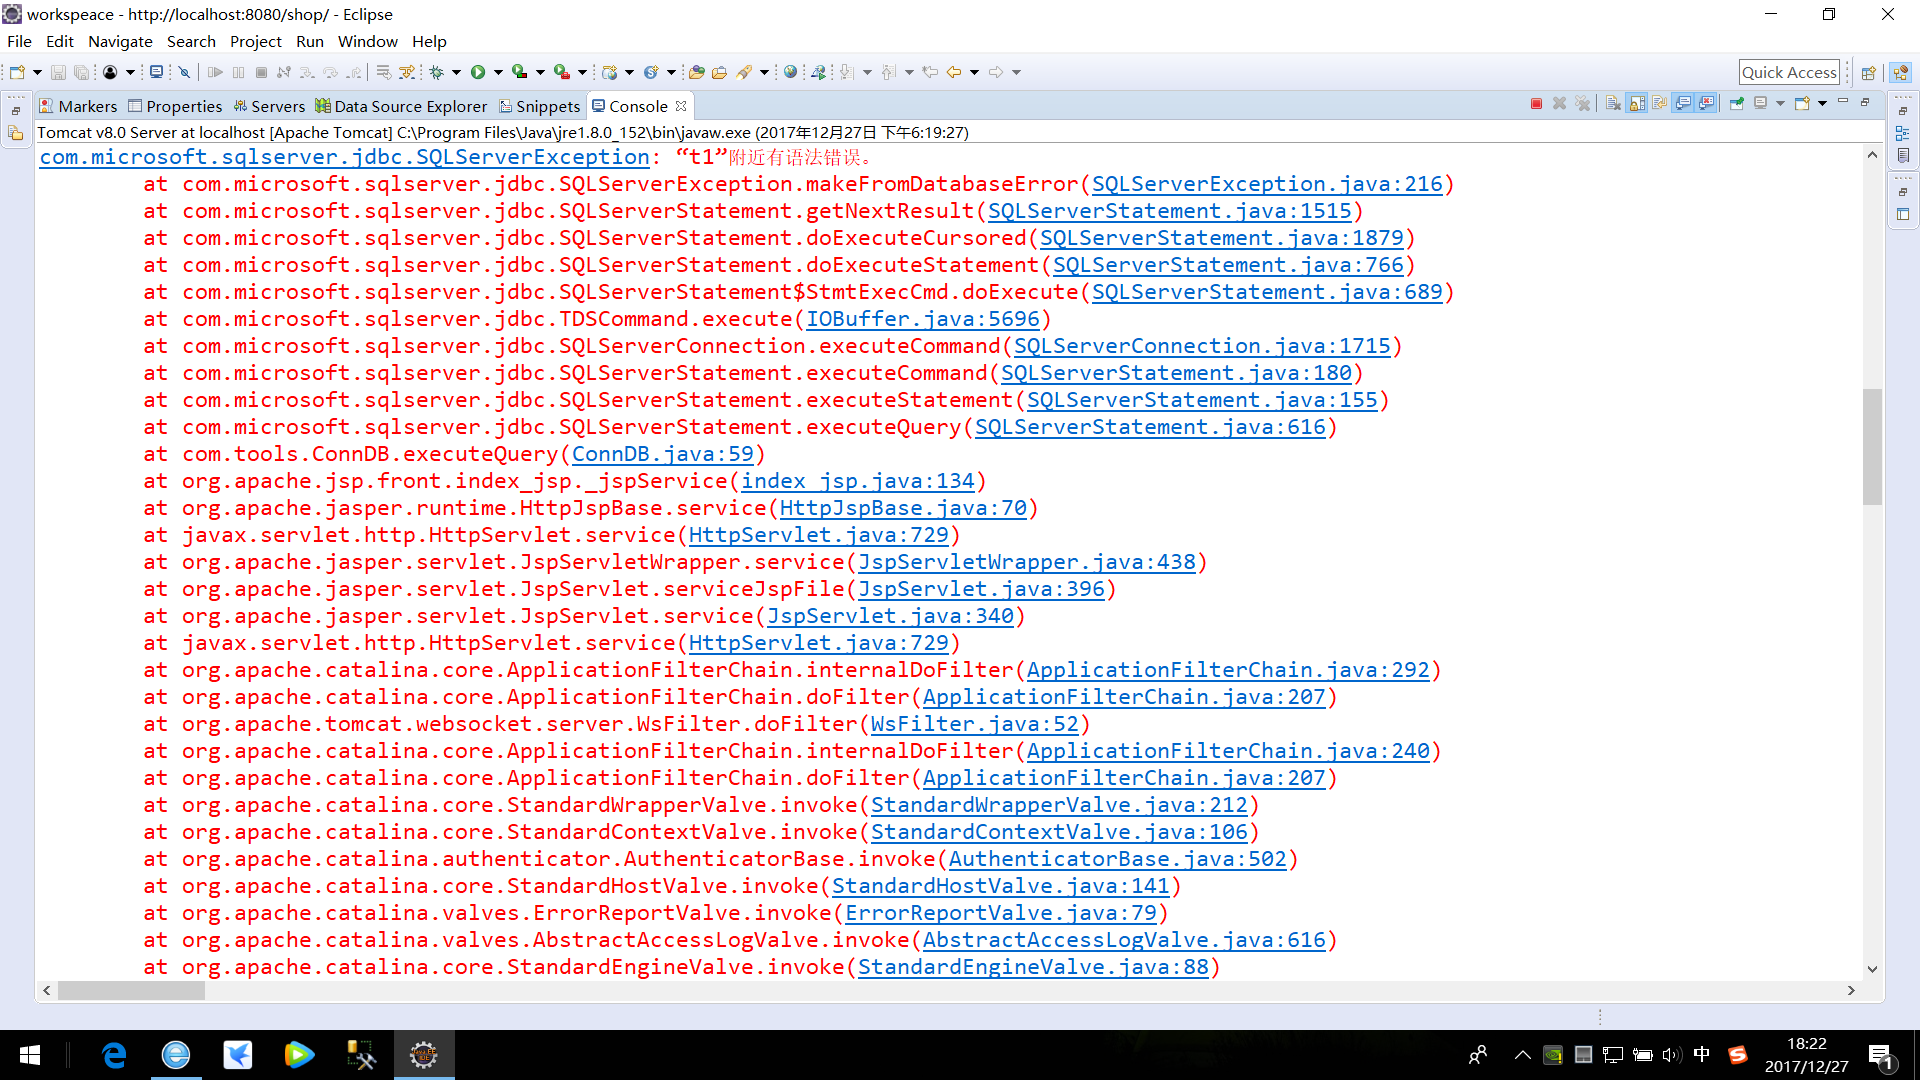Switch to the Servers tab
1920x1080 pixels.
point(269,106)
